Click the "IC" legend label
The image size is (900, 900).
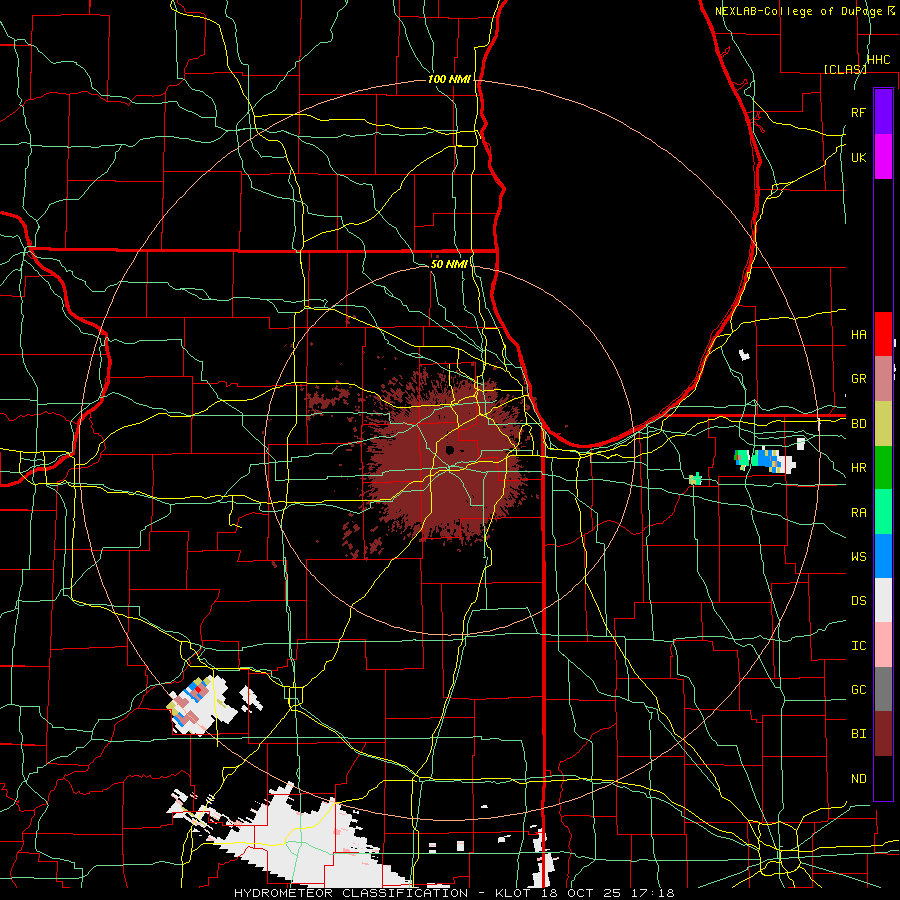click(x=858, y=646)
